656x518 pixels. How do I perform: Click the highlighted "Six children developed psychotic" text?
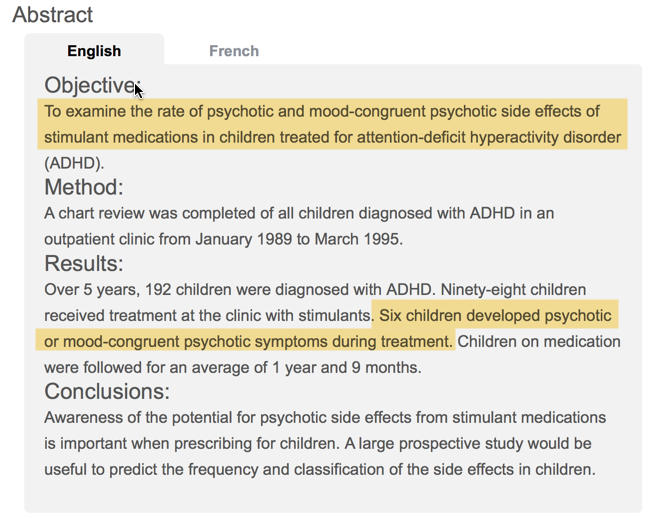pos(495,316)
